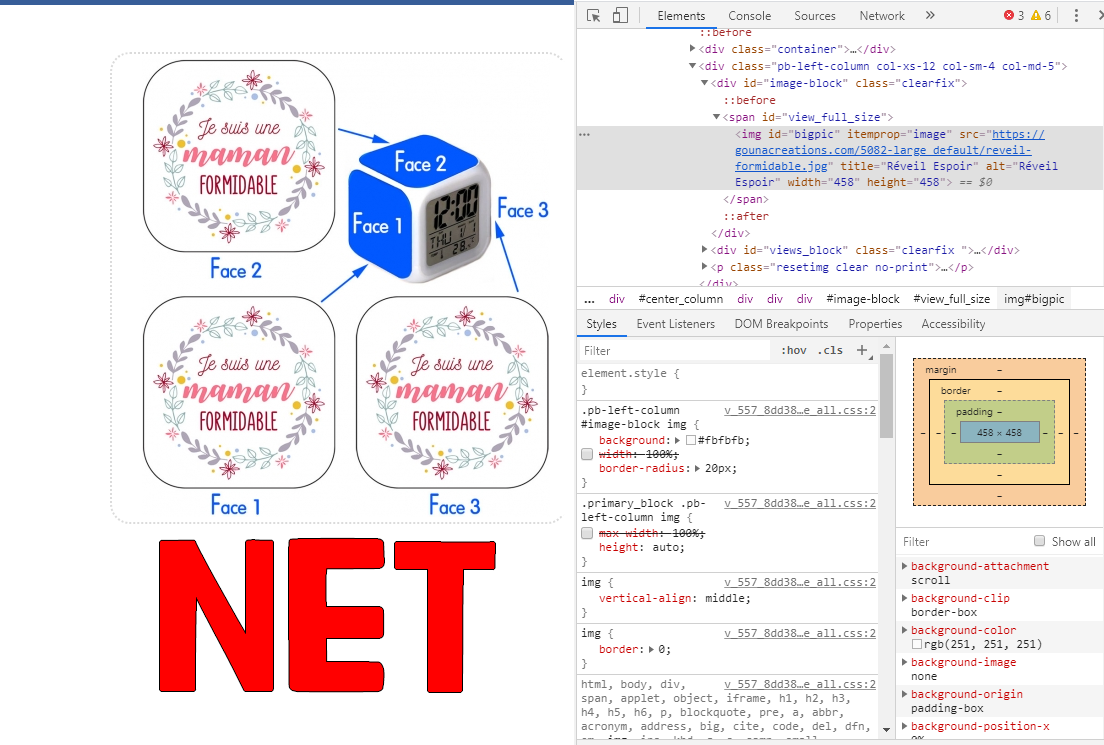Click the #fbfbfb background color swatch
1104x745 pixels.
pyautogui.click(x=691, y=440)
